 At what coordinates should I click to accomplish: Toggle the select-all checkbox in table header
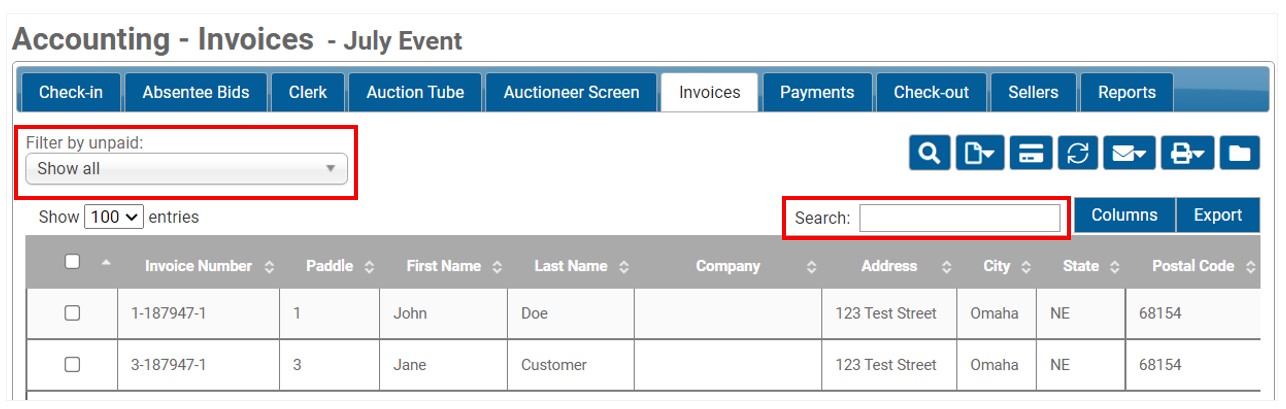[72, 262]
